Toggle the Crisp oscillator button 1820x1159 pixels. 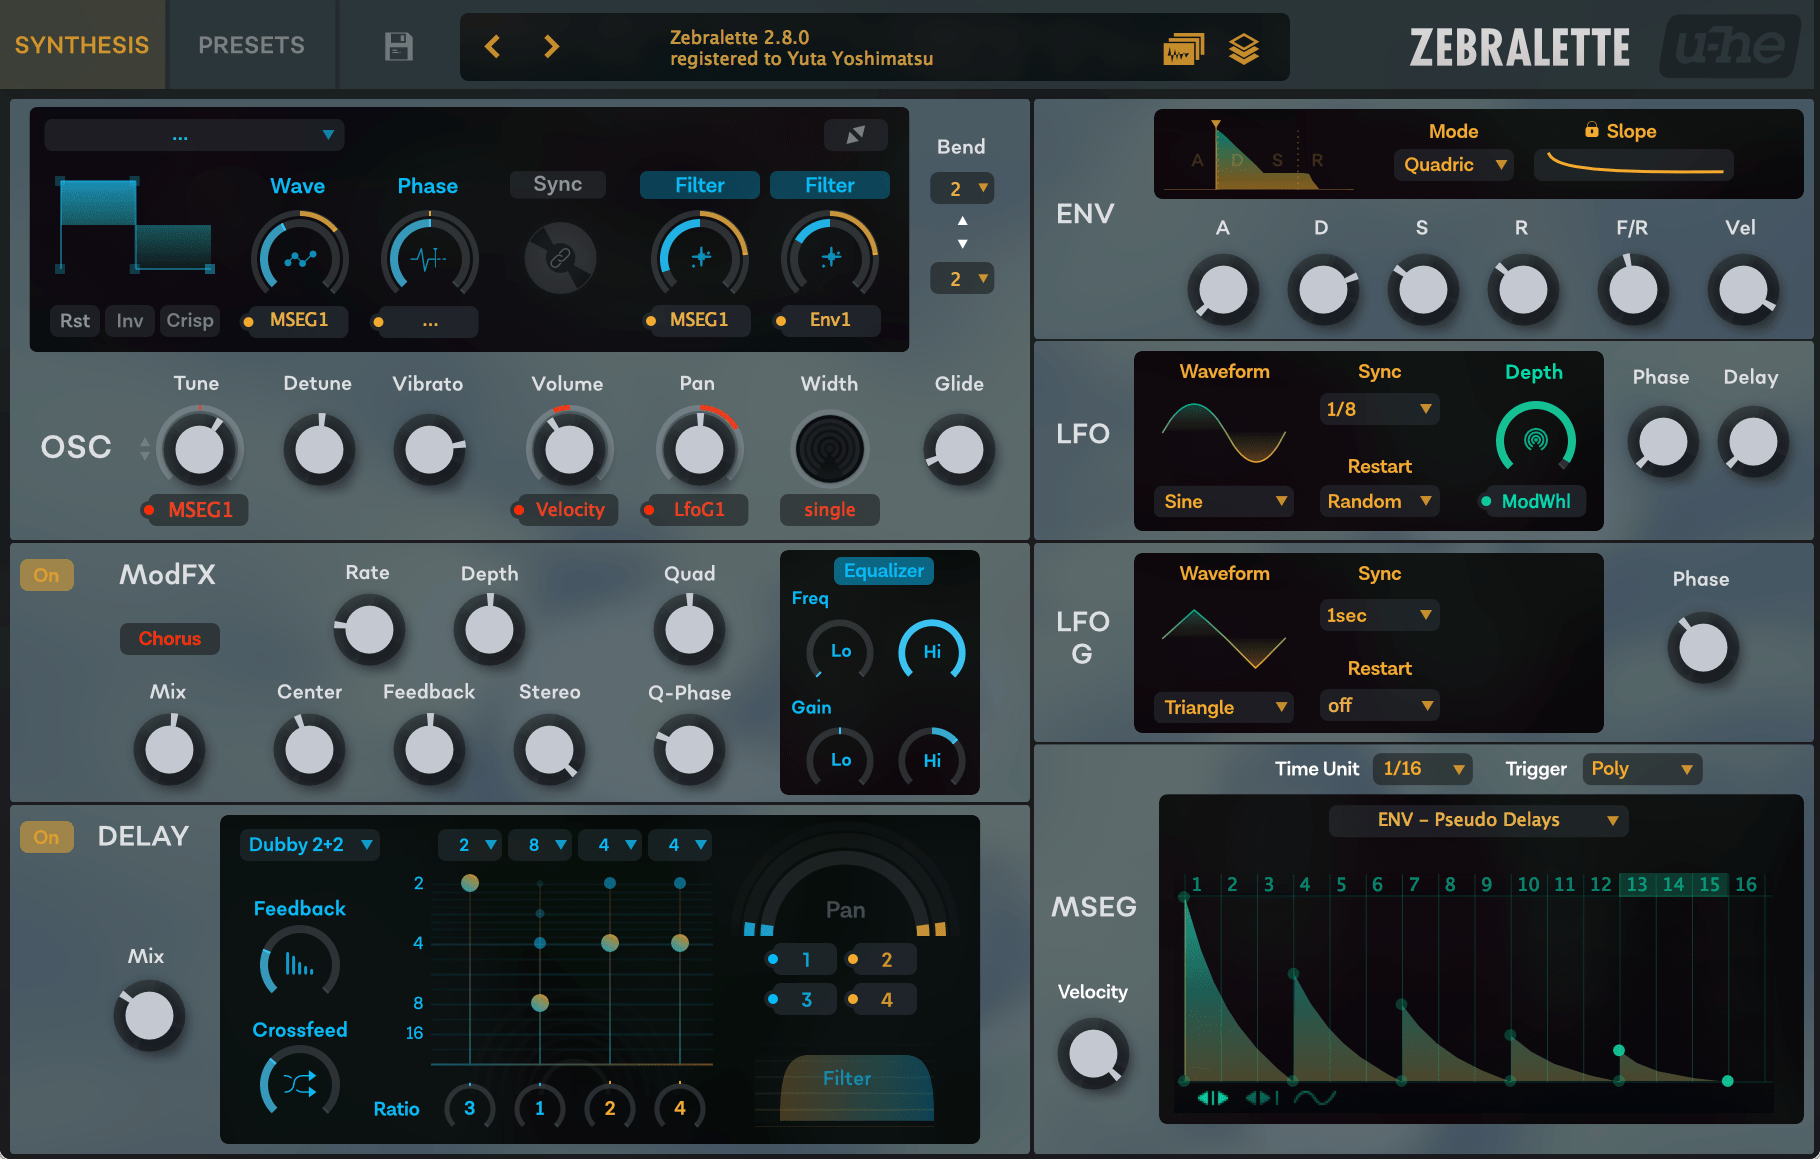point(189,321)
